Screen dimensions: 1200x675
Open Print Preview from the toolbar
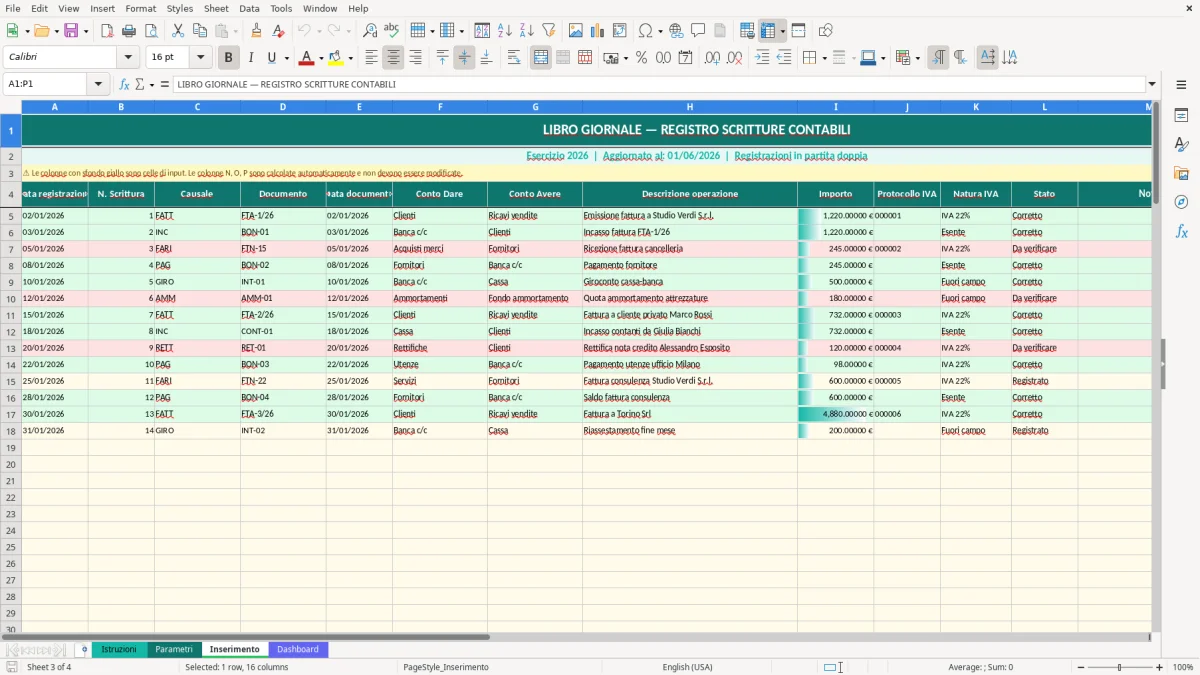click(x=151, y=31)
